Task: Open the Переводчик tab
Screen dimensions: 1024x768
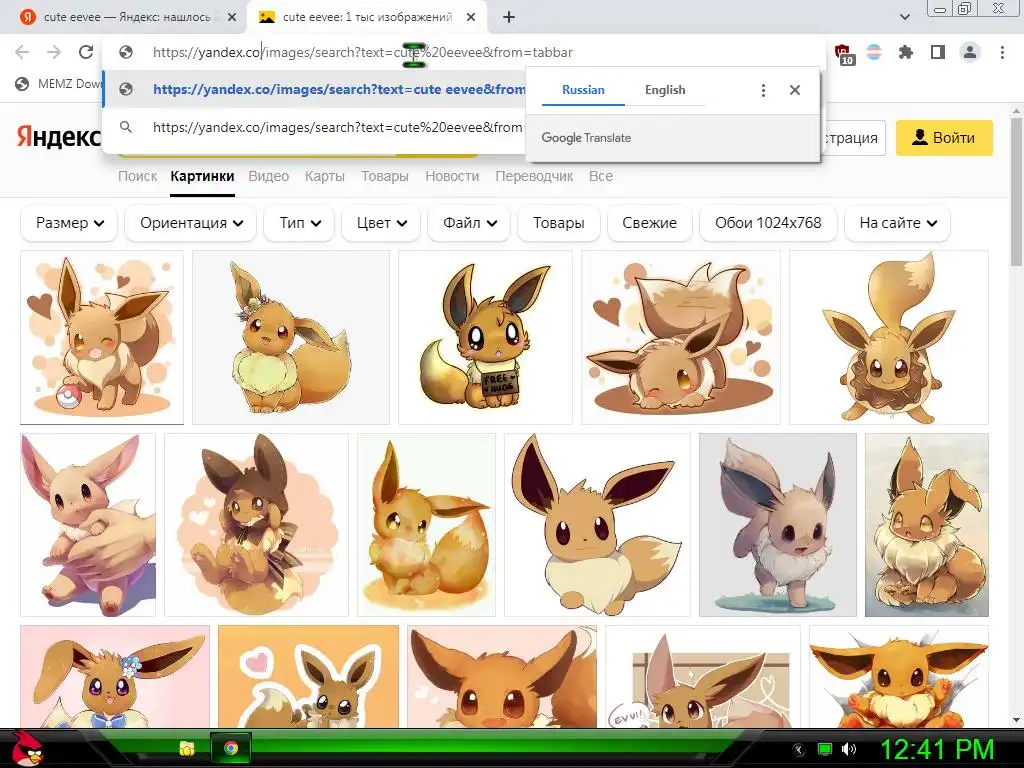Action: 534,176
